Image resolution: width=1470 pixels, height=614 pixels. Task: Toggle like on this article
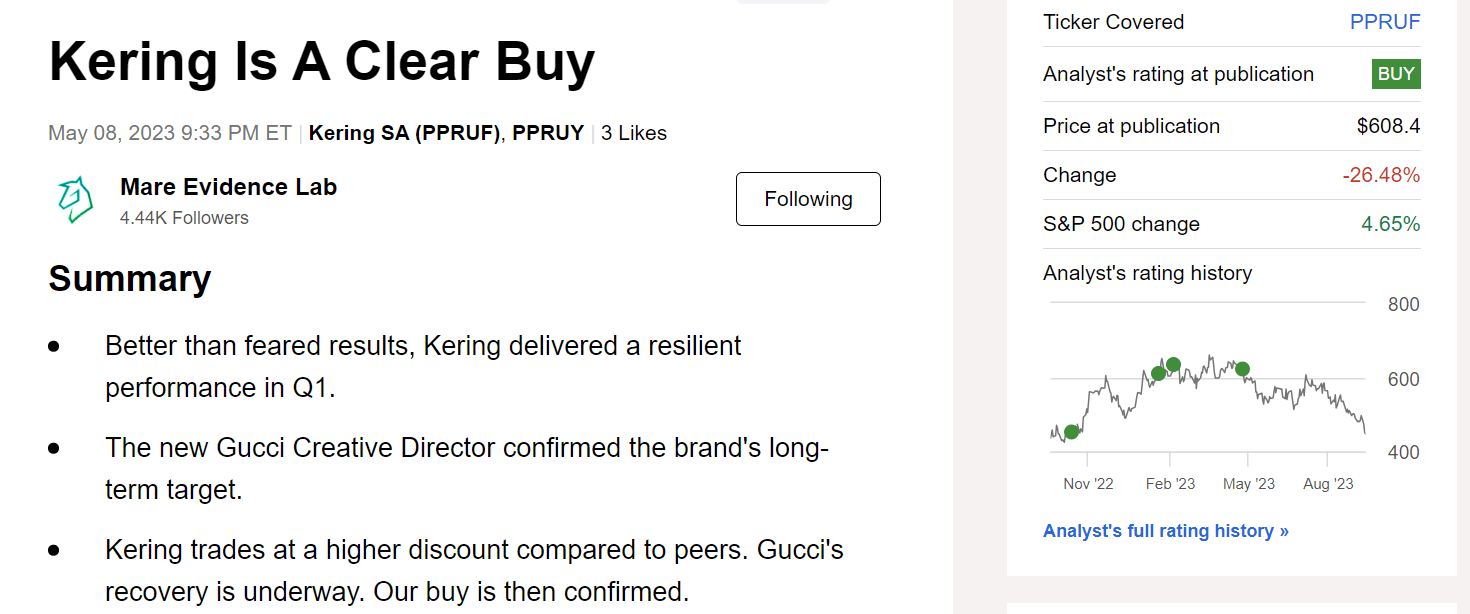(634, 133)
